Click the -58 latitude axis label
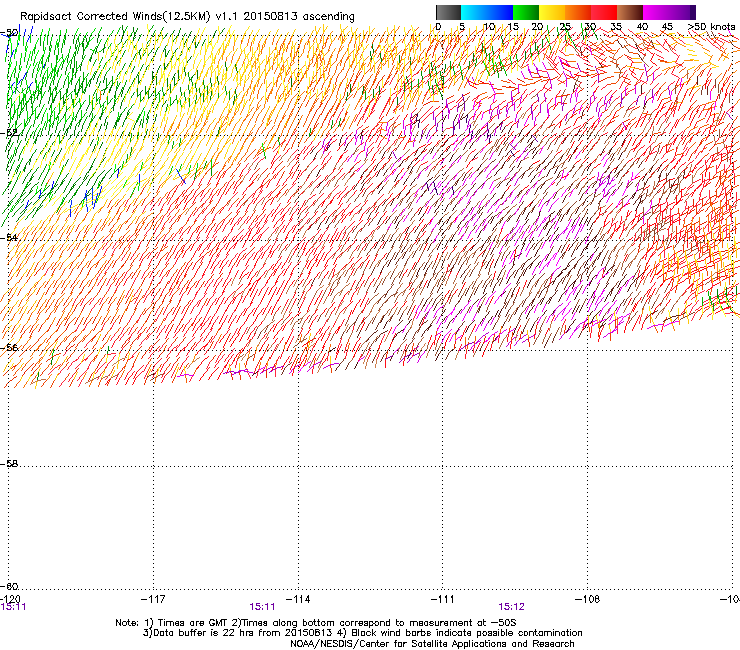Image resolution: width=740 pixels, height=650 pixels. click(9, 464)
